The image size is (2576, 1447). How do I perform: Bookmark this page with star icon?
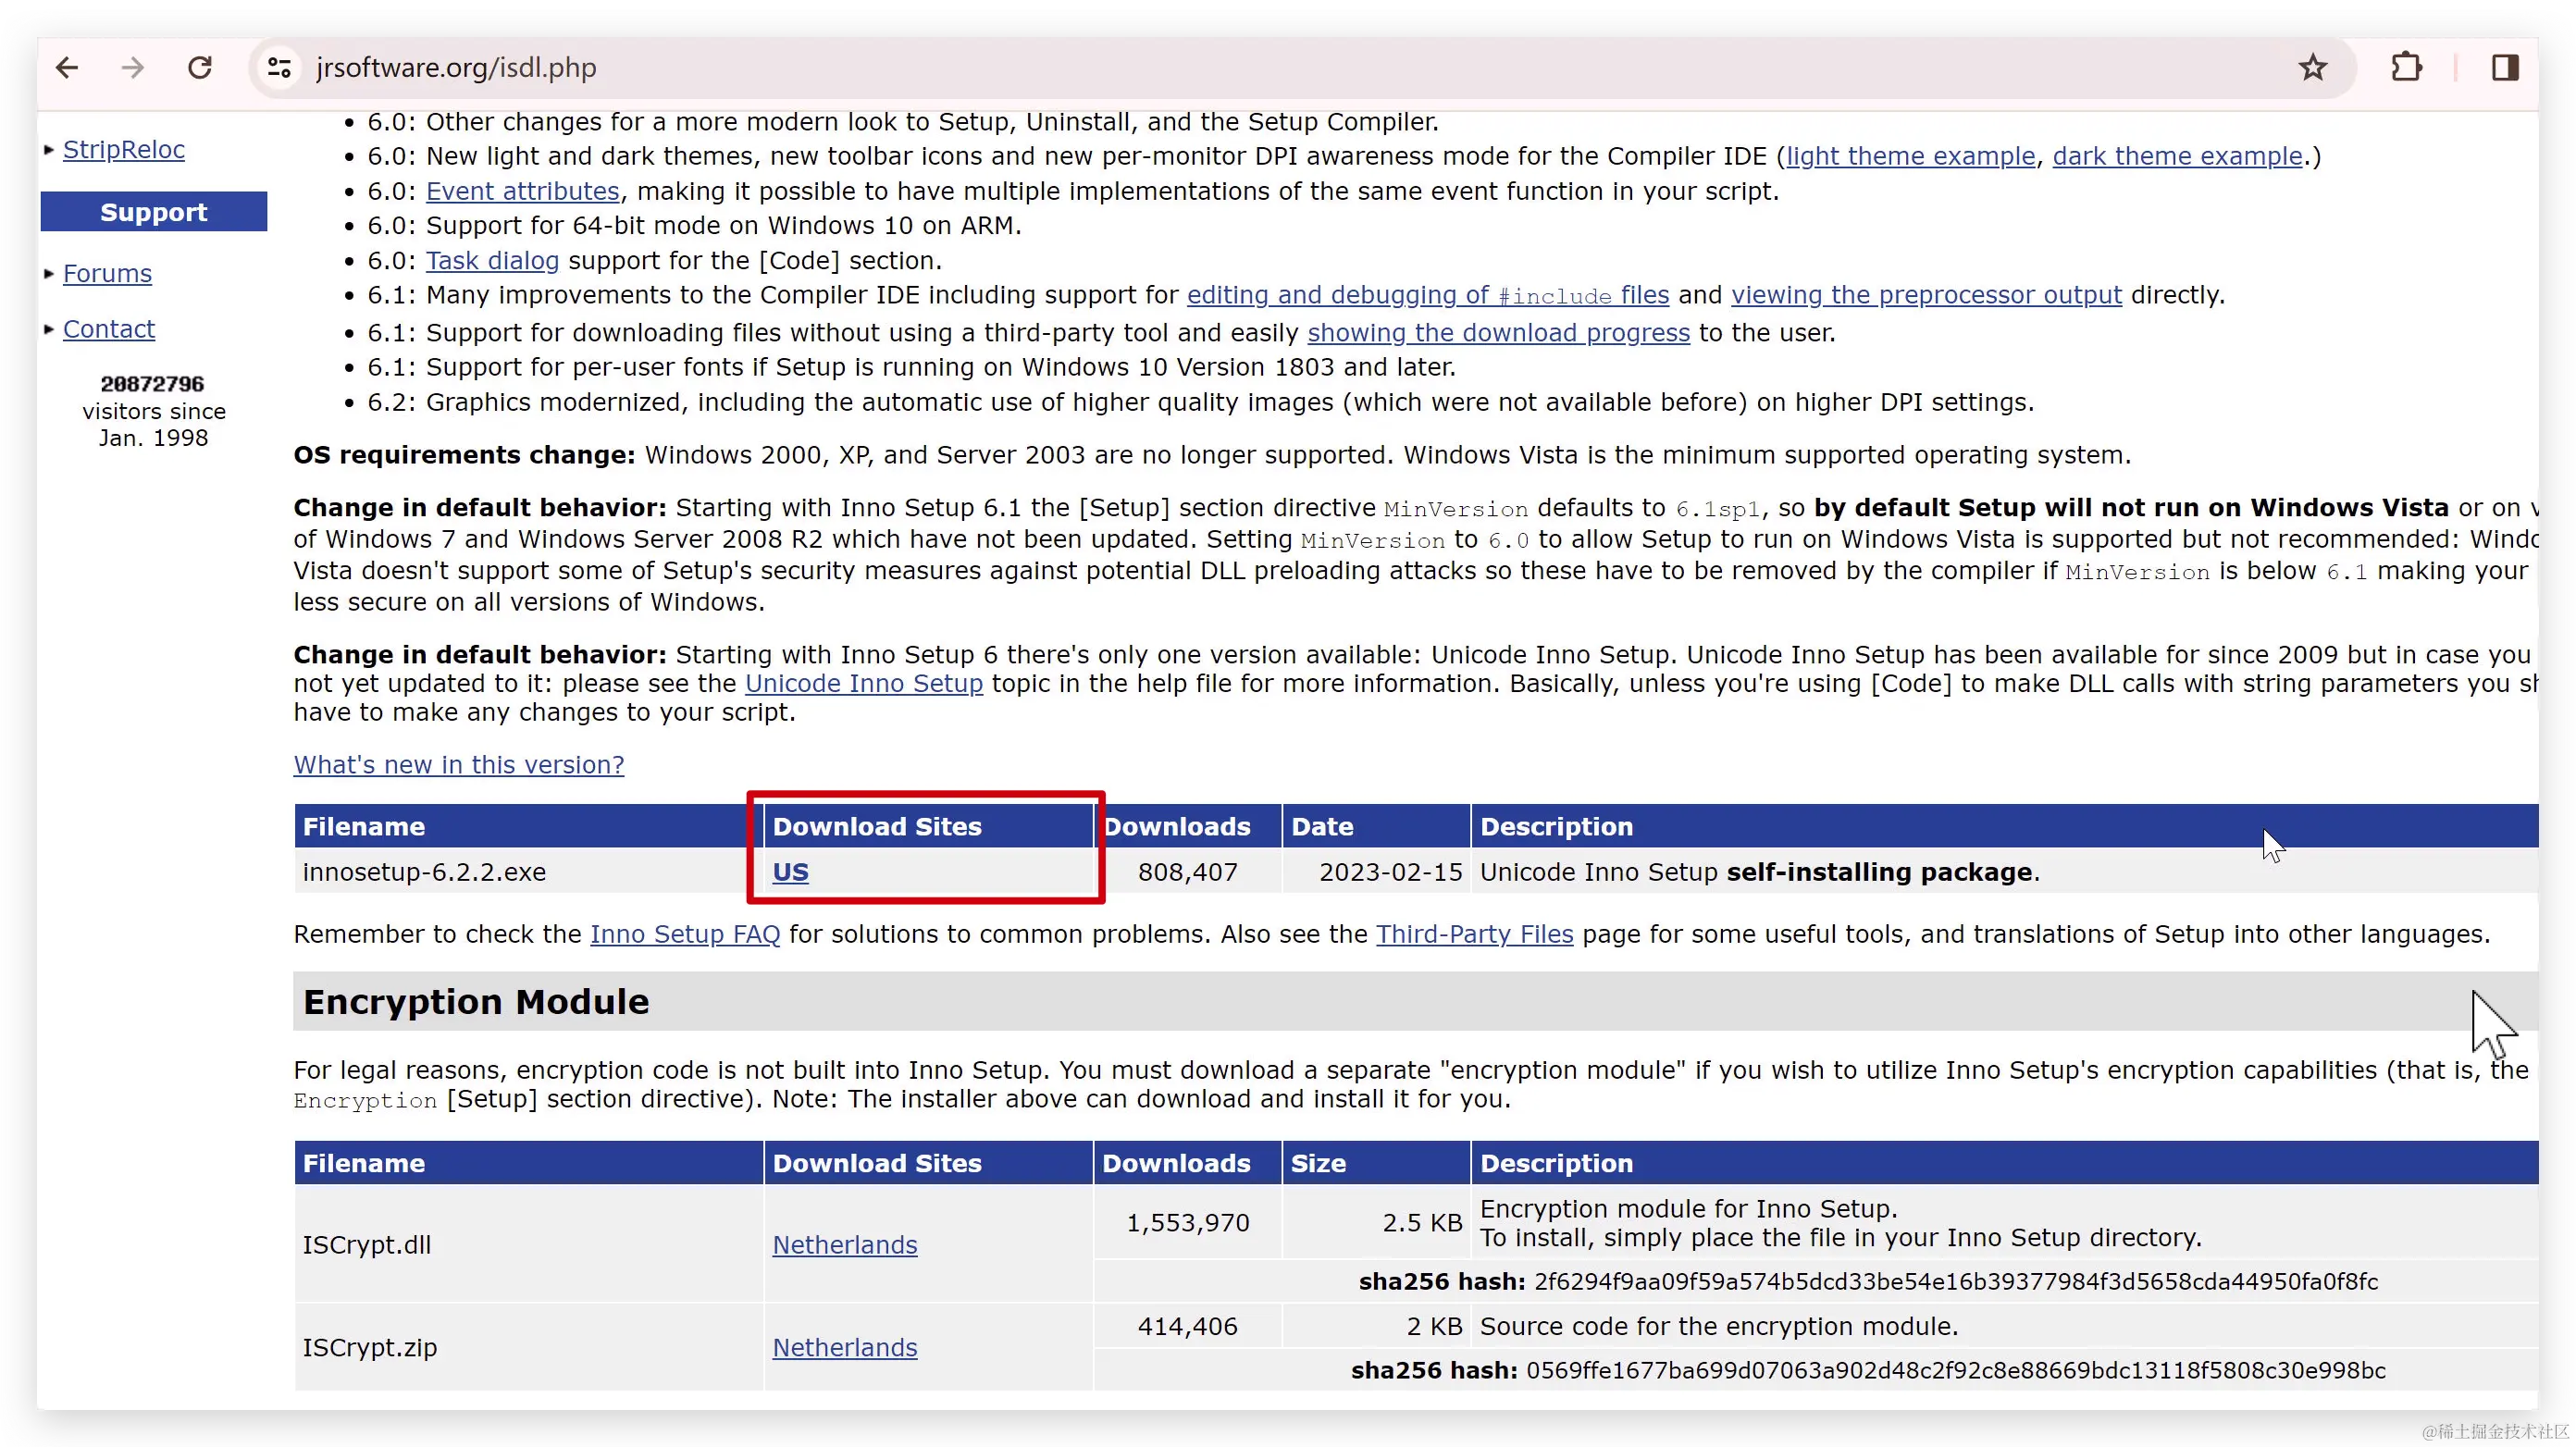click(x=2312, y=68)
